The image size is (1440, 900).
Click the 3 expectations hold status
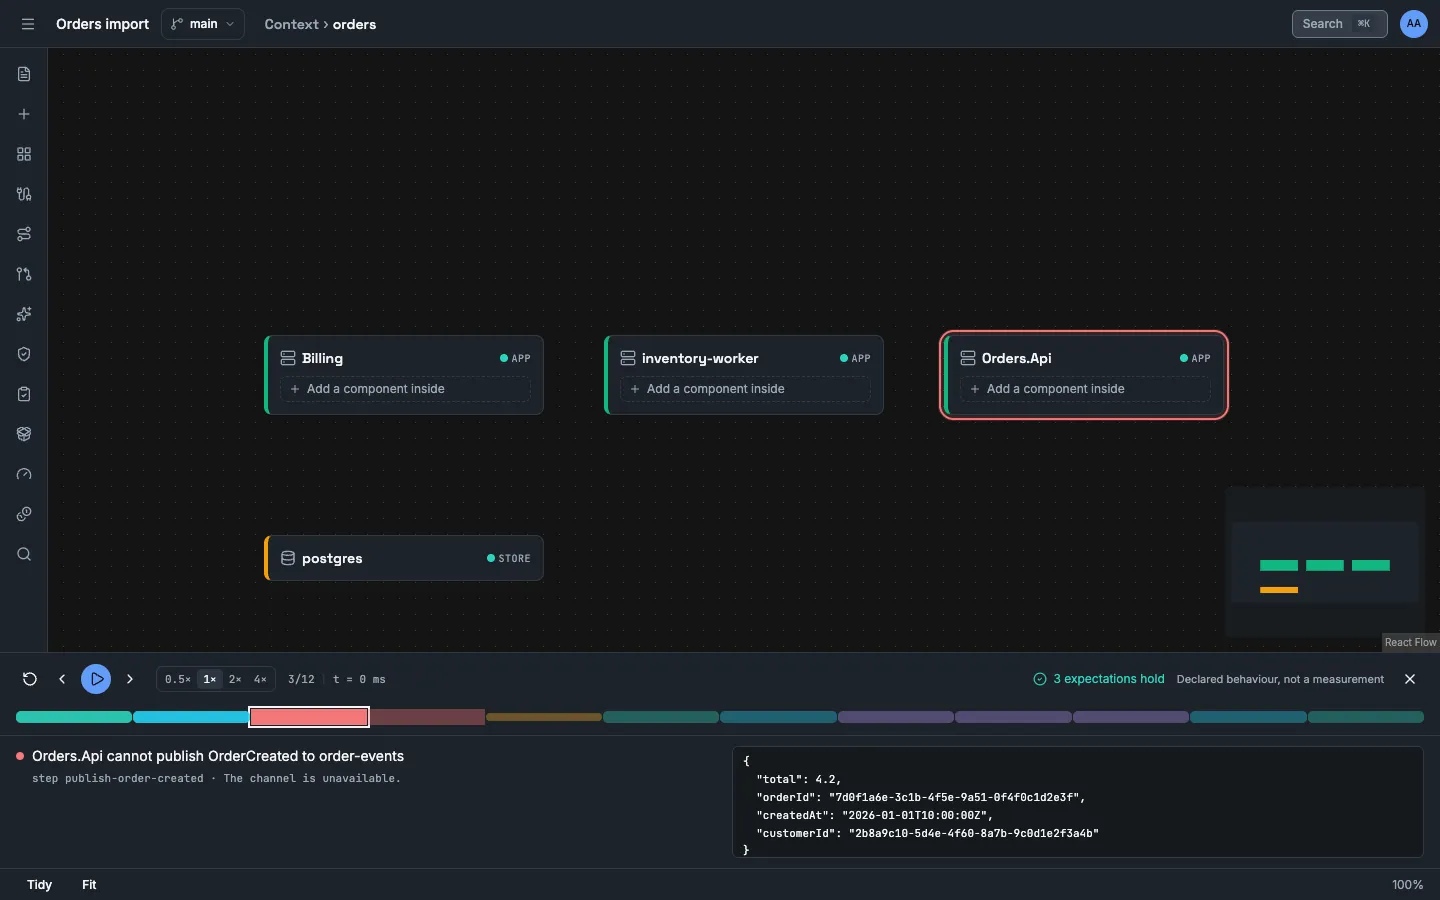click(x=1099, y=679)
